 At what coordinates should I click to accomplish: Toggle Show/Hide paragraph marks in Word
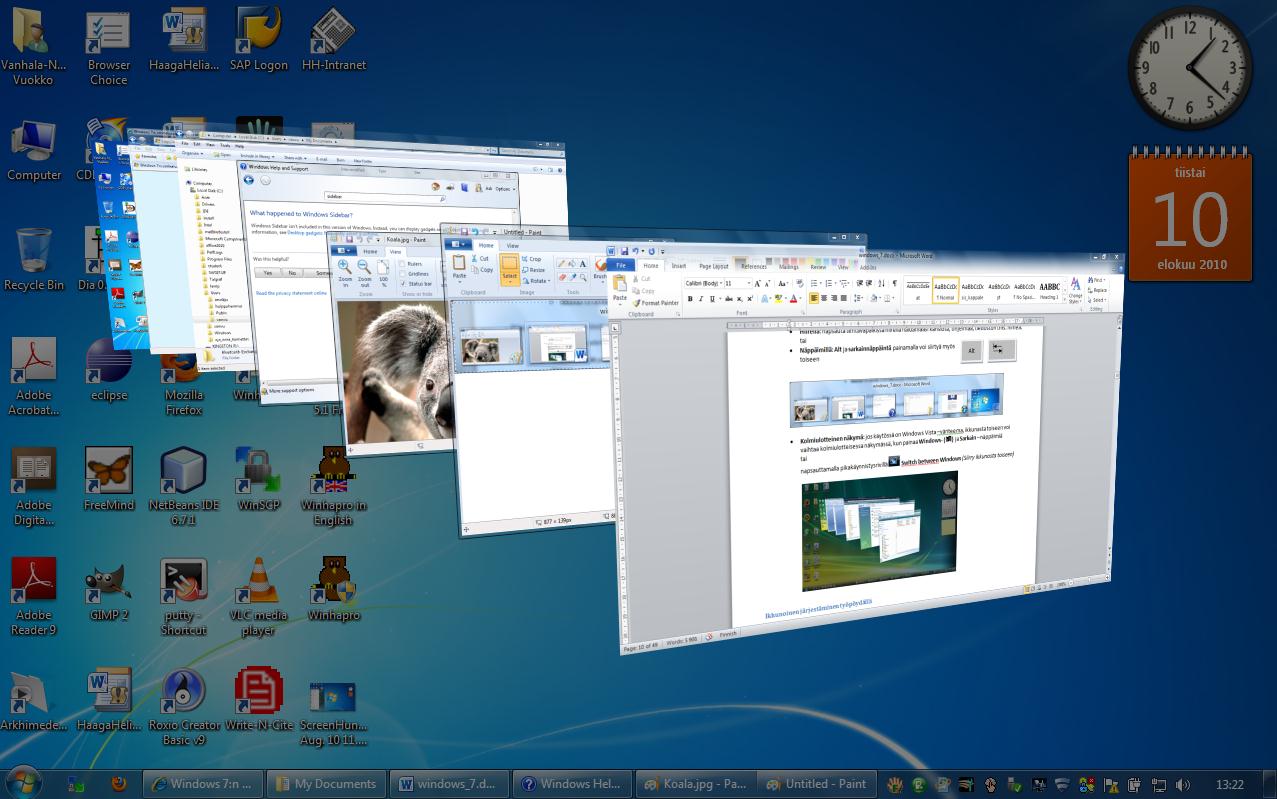(894, 283)
